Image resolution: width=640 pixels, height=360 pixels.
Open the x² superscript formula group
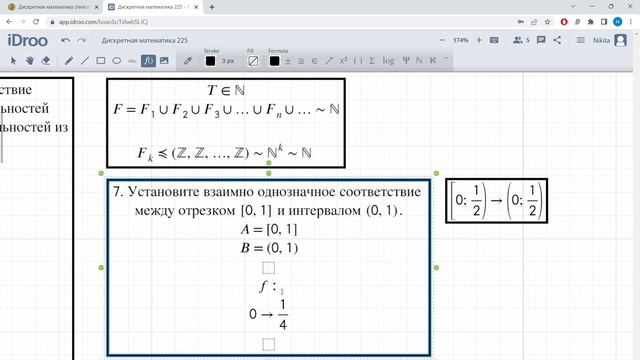point(343,60)
